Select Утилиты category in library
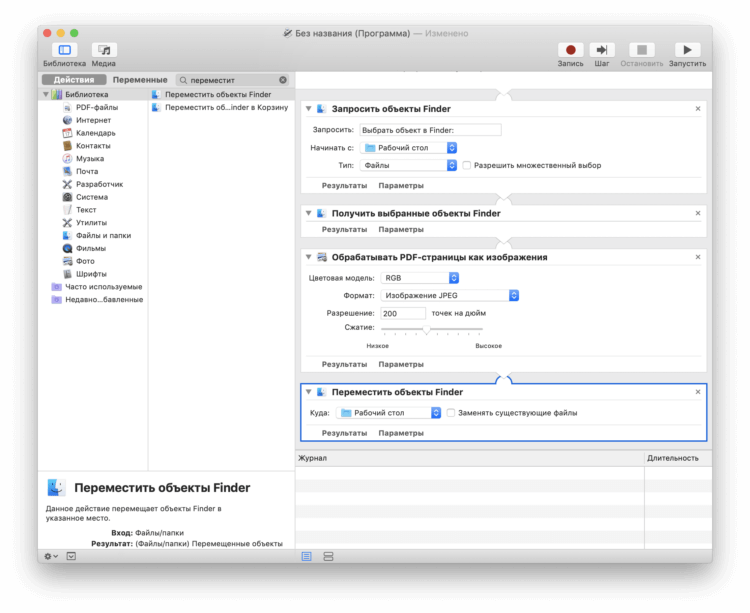The width and height of the screenshot is (750, 613). click(91, 223)
